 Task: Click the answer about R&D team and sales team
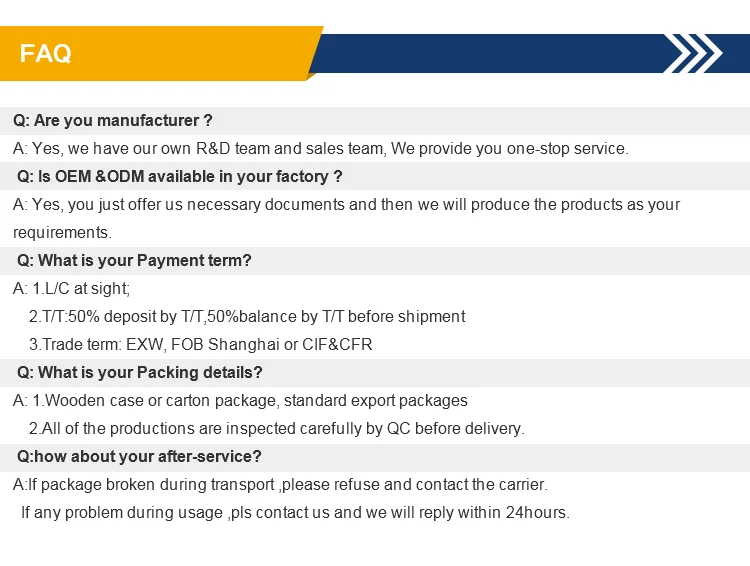[320, 149]
